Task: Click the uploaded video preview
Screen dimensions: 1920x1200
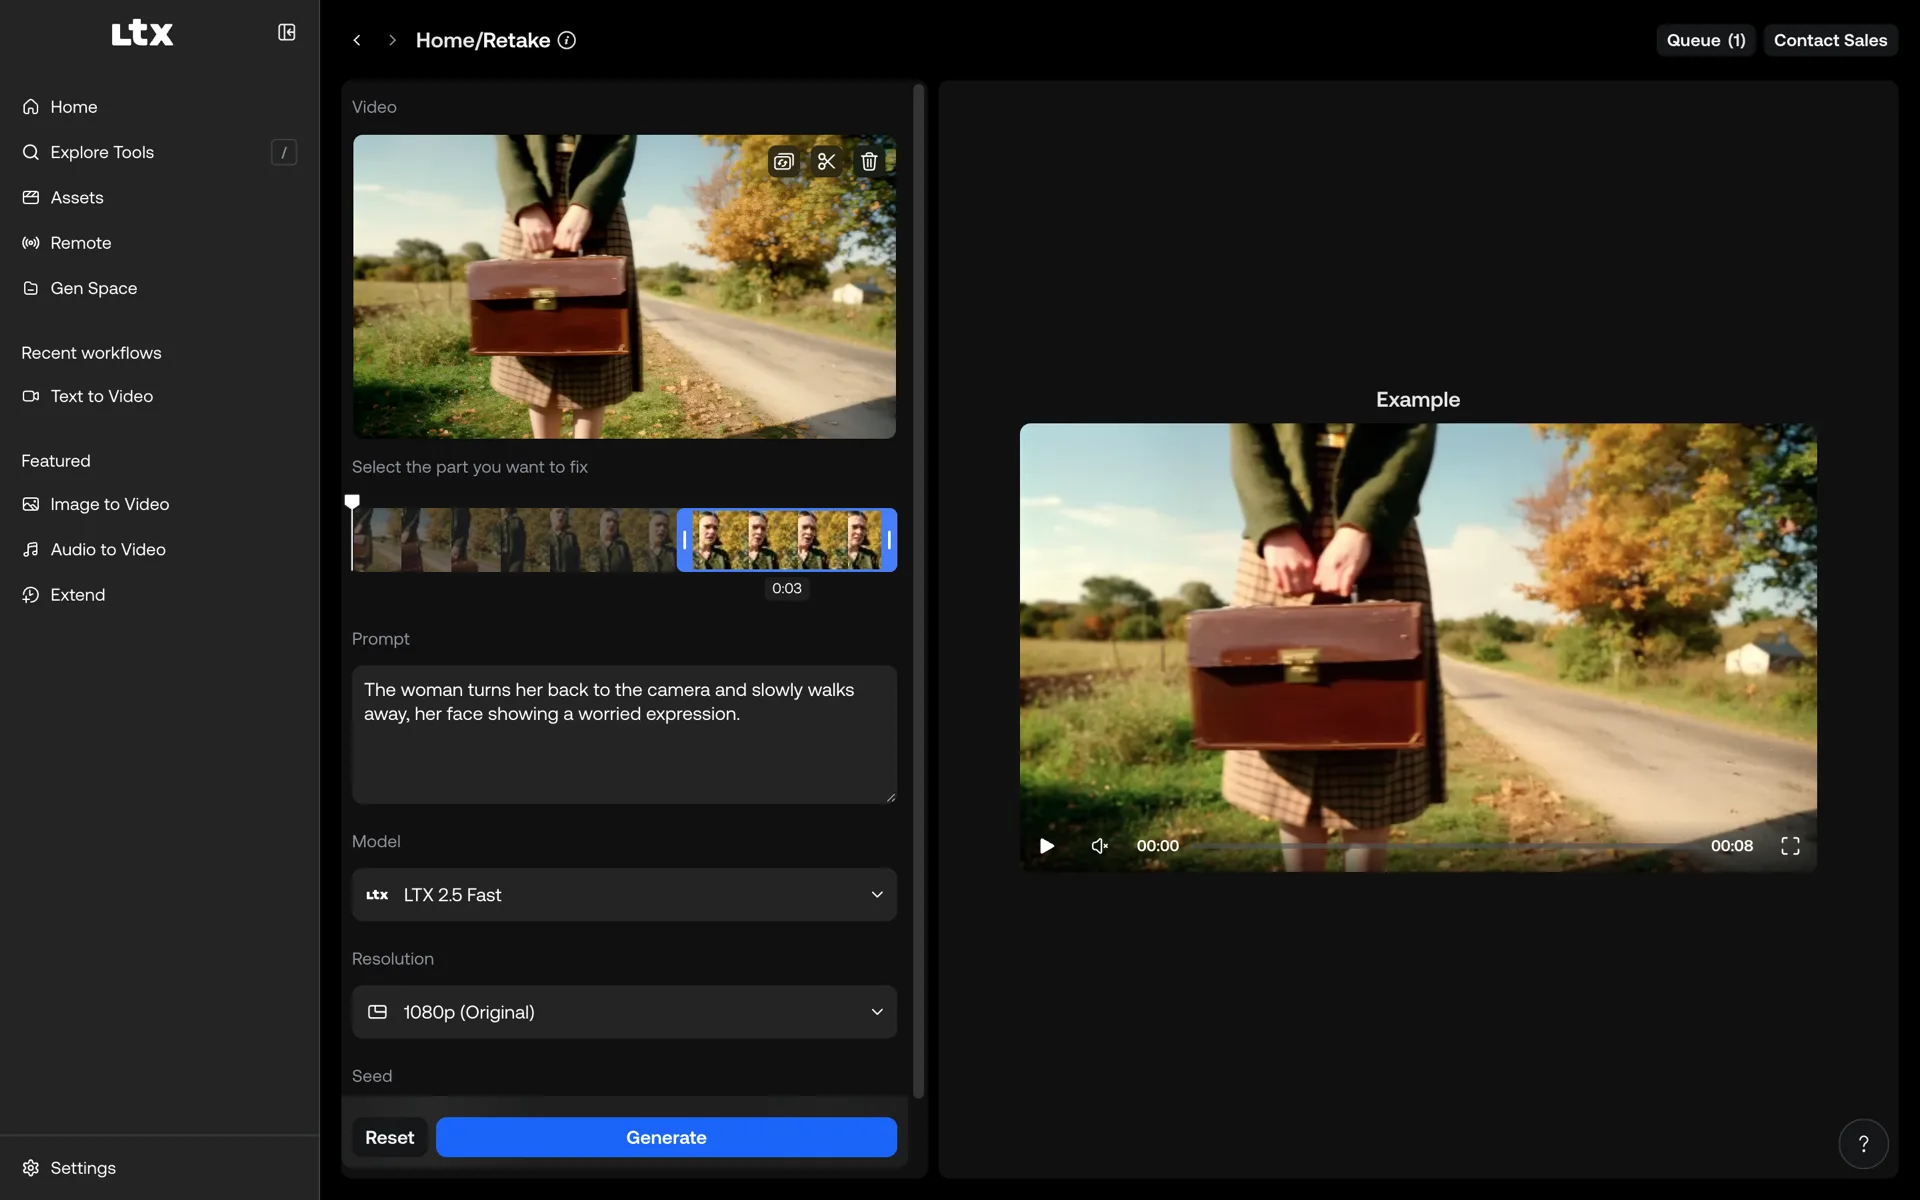Action: 624,287
